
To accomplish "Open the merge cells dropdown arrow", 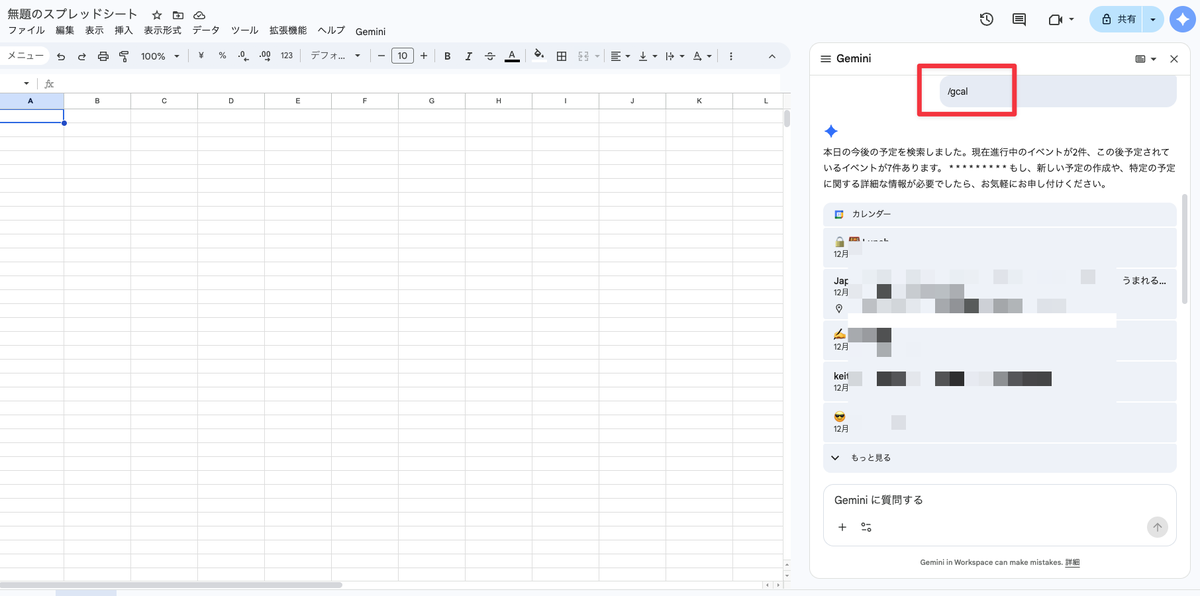I will (x=597, y=56).
